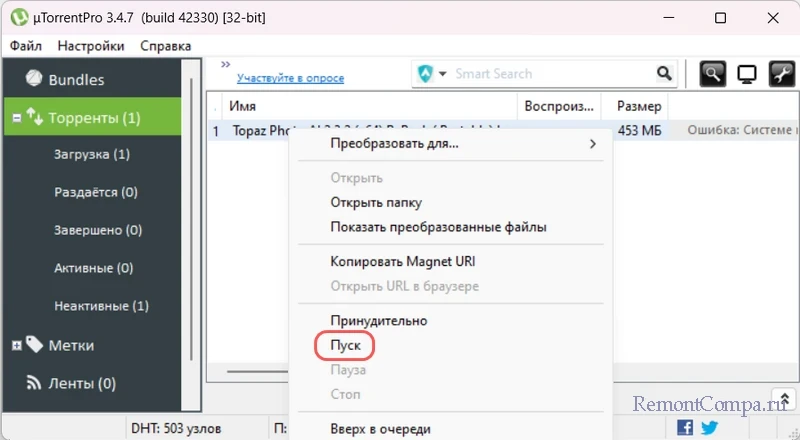Minimize the µTorrent window

[669, 18]
